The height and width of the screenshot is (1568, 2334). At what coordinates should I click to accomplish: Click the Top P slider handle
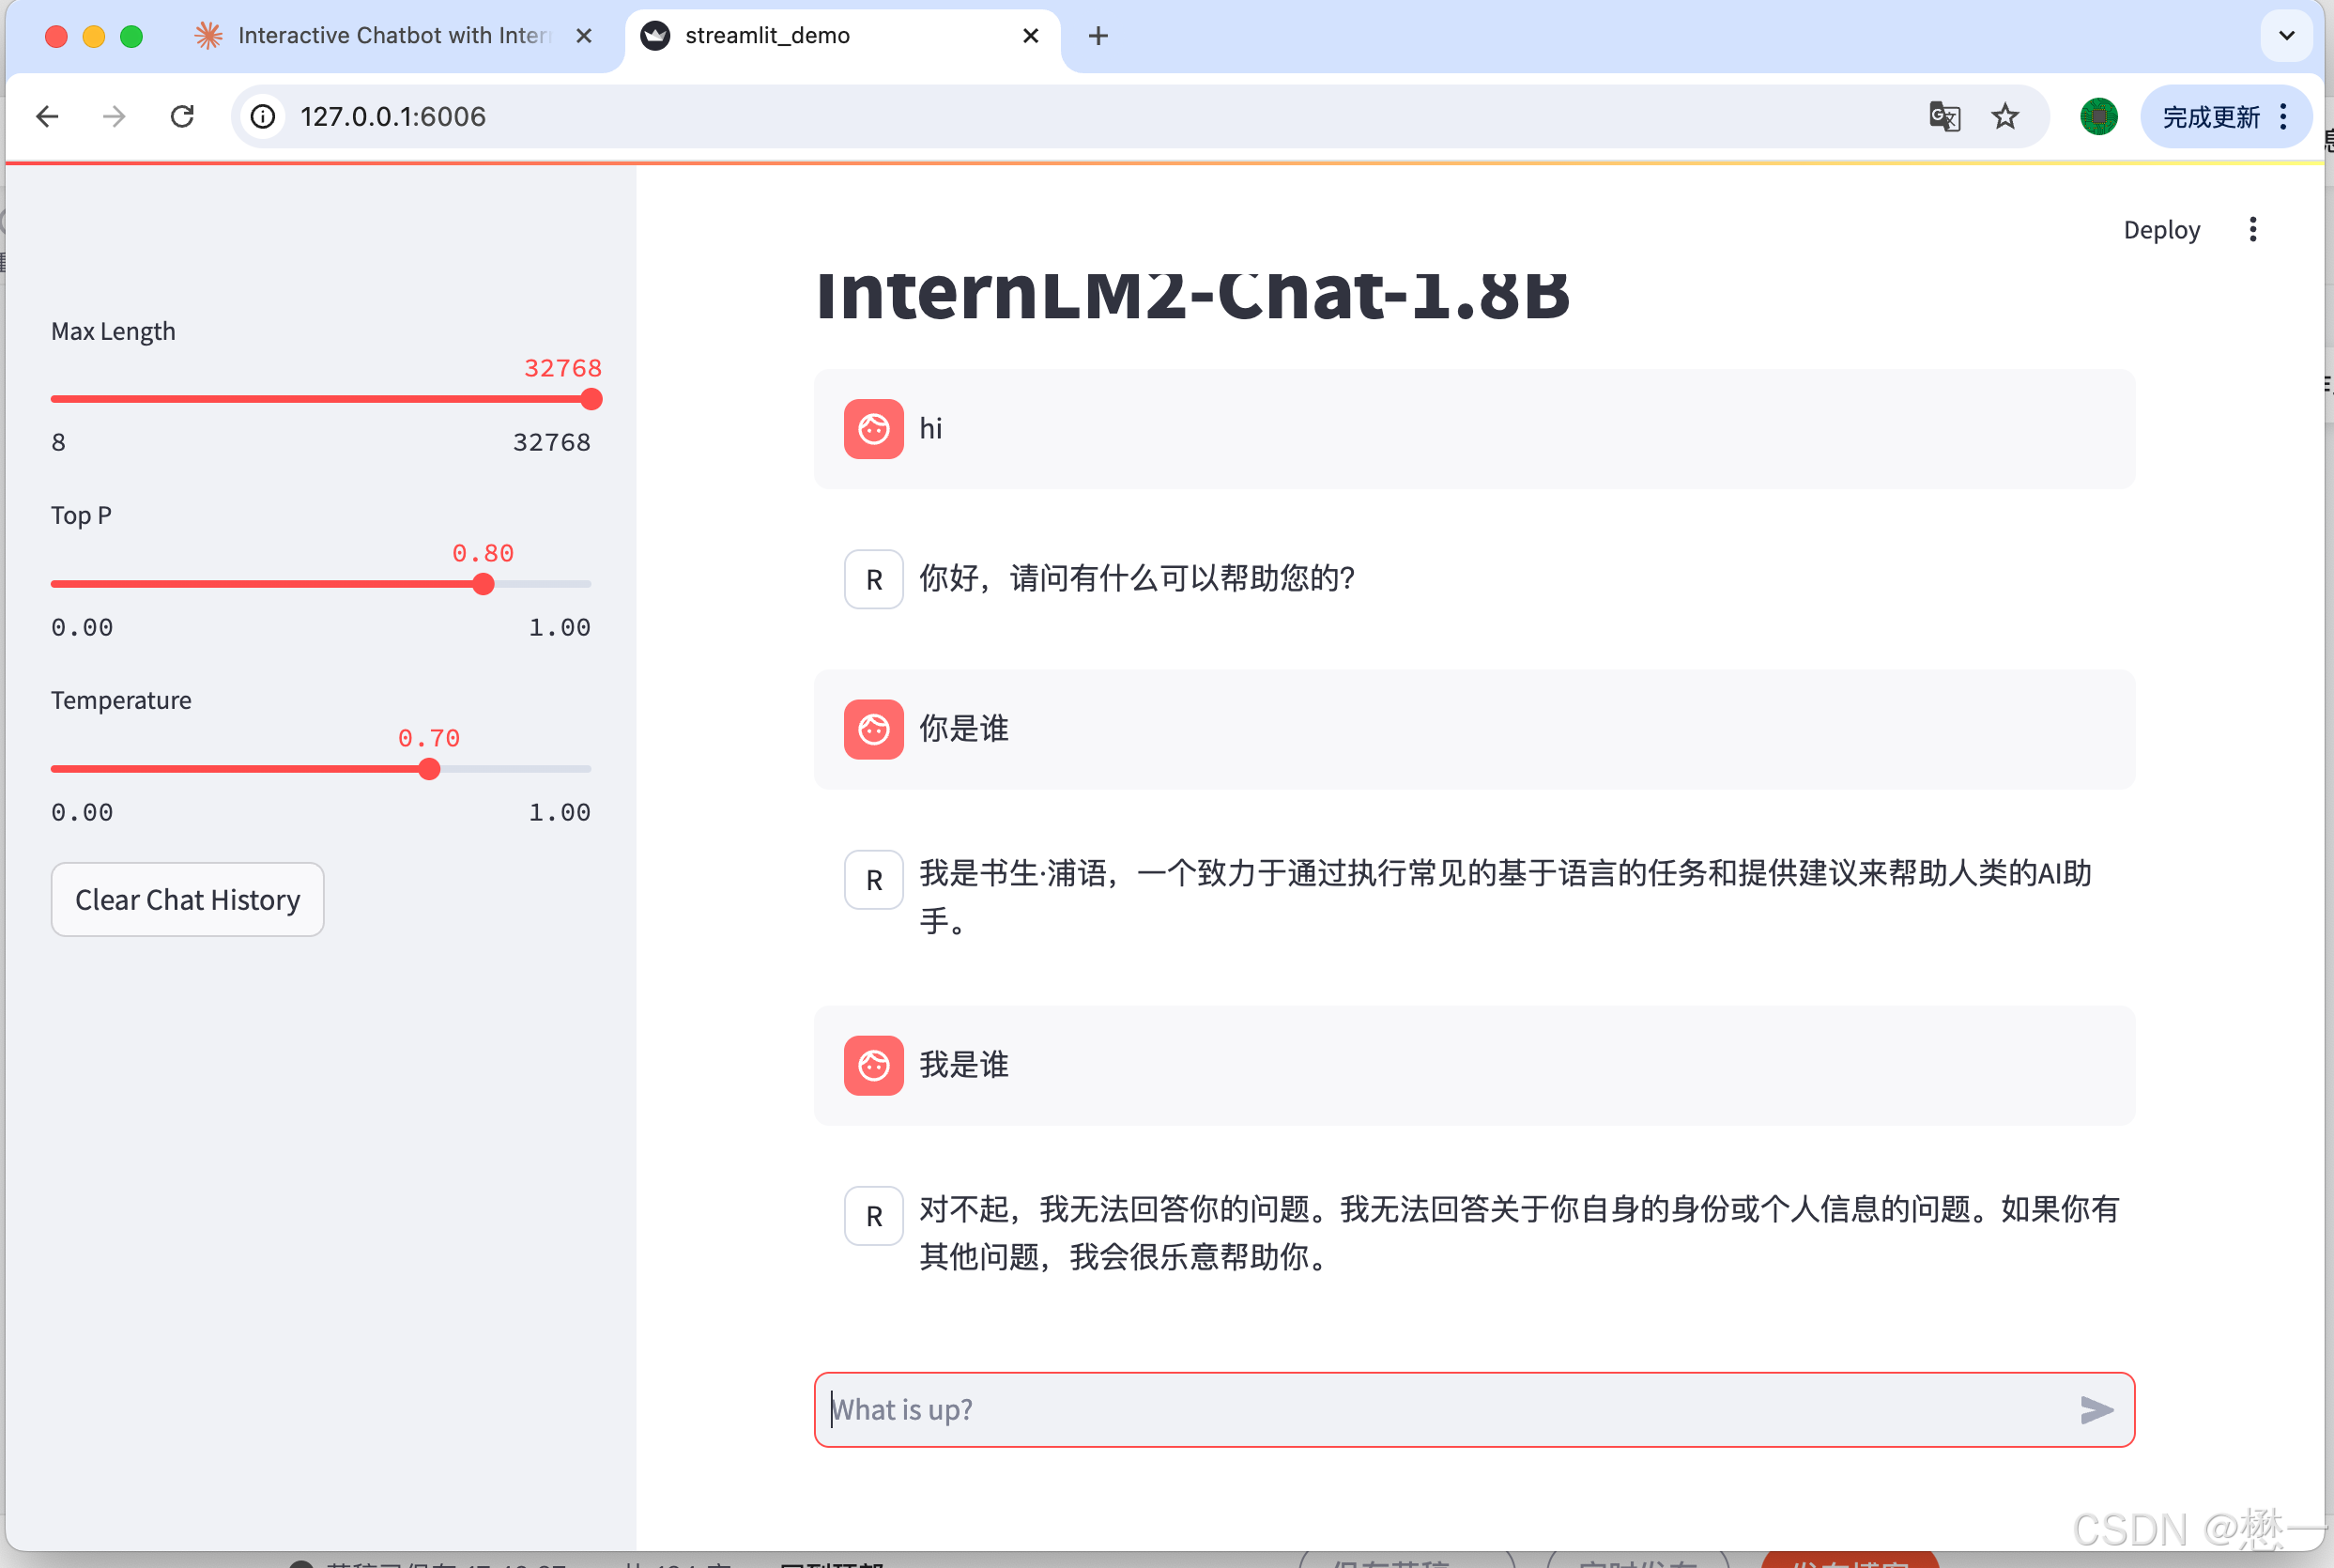(483, 584)
